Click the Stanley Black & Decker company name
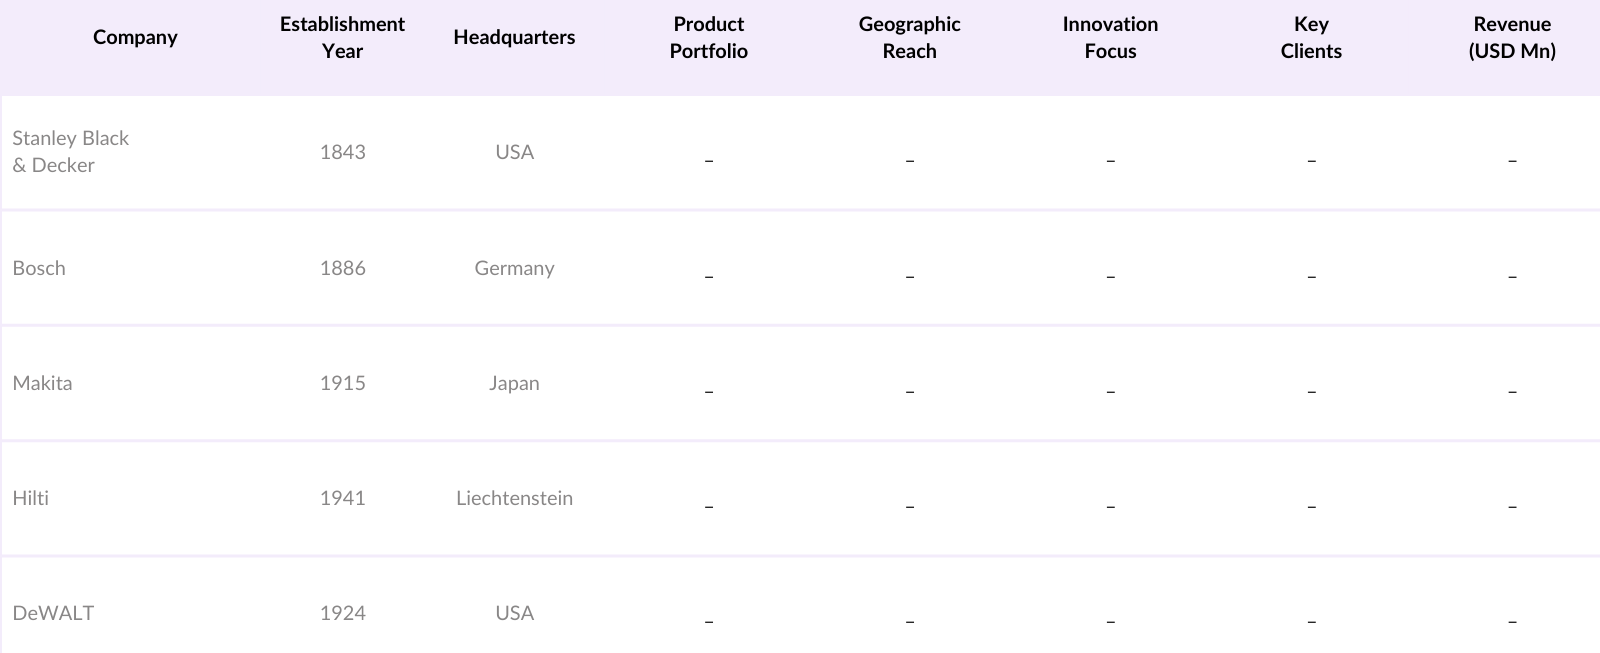This screenshot has height=653, width=1600. [71, 152]
